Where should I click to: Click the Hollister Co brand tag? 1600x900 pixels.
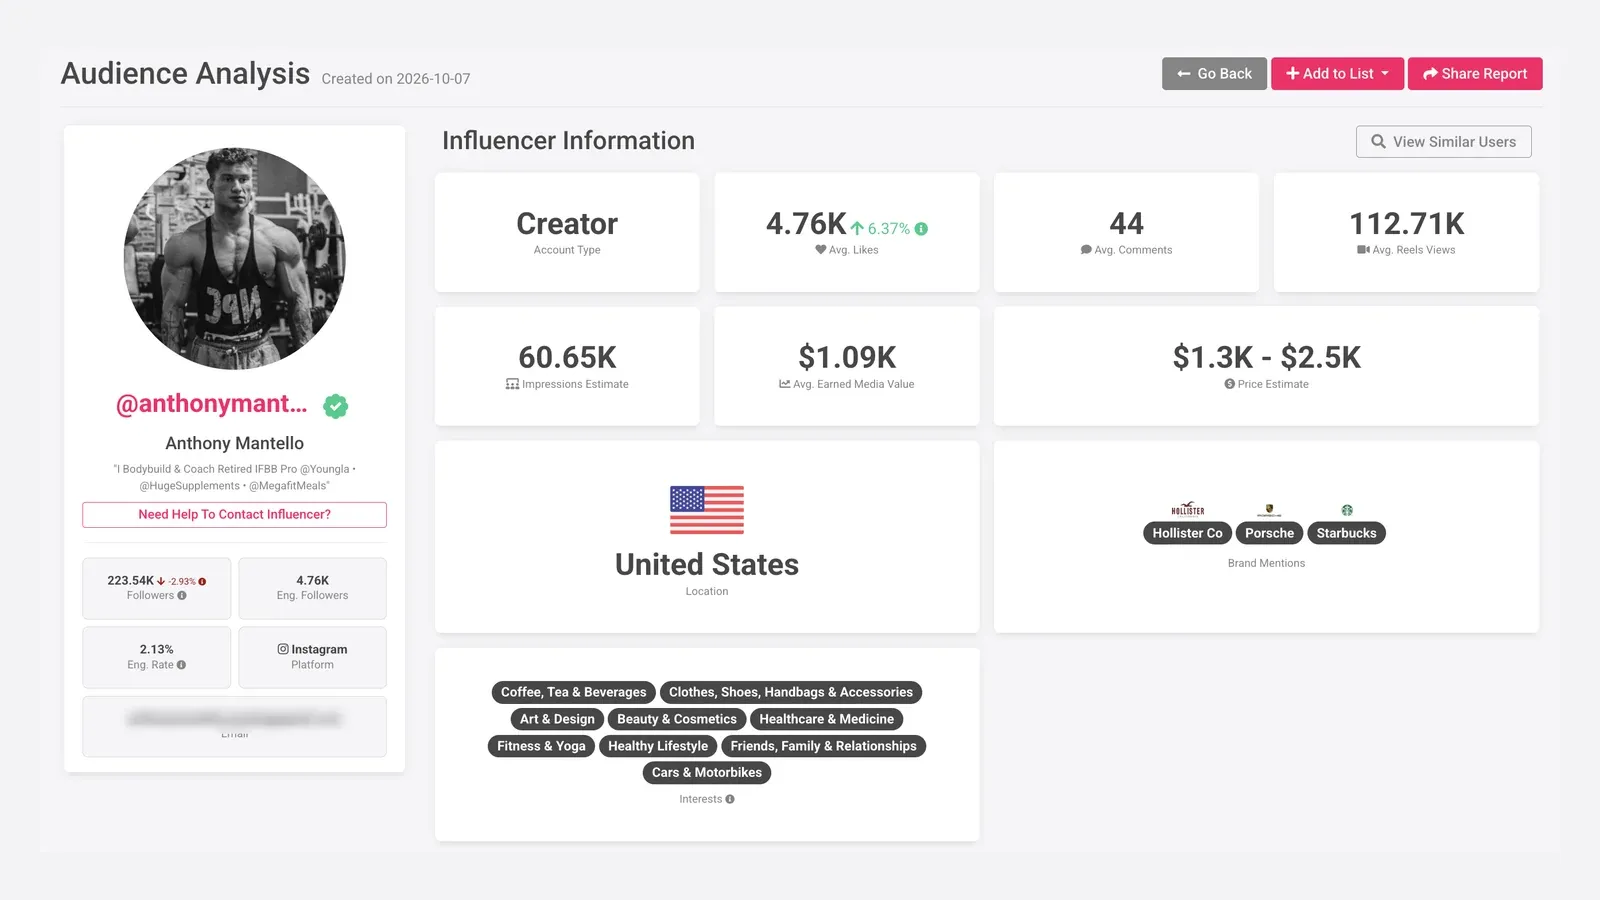coord(1187,533)
